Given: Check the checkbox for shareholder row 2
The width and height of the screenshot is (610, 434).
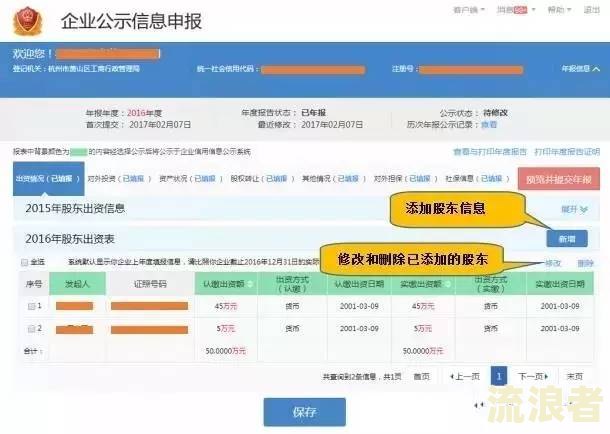Looking at the screenshot, I should (32, 329).
